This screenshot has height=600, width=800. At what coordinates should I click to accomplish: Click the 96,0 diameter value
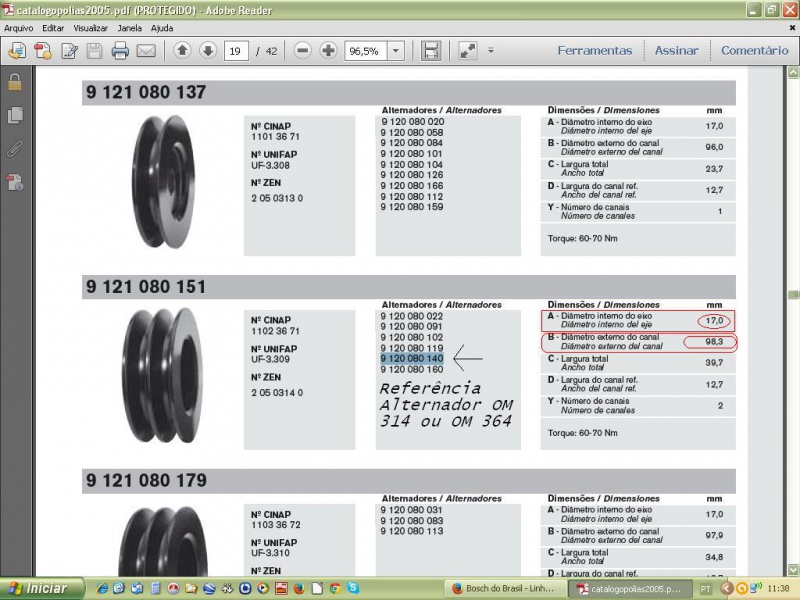[x=714, y=147]
